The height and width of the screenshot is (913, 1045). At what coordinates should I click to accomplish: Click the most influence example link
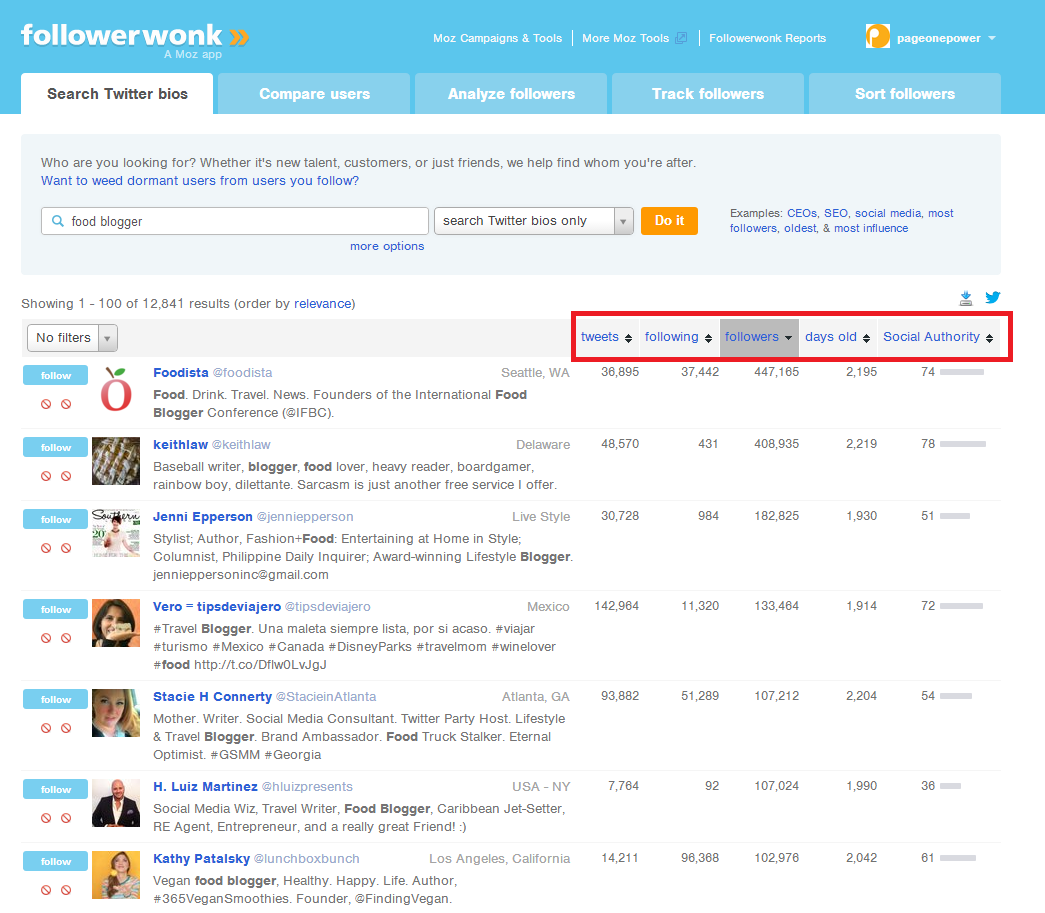[871, 228]
